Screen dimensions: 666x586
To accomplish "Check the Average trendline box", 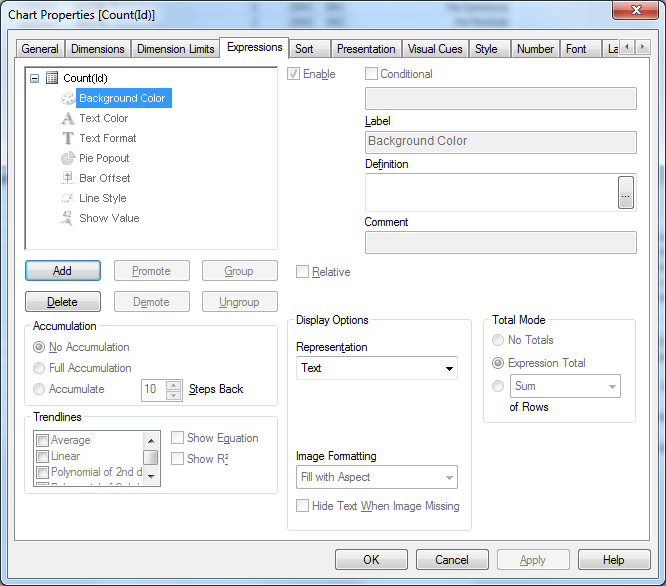I will (x=42, y=440).
